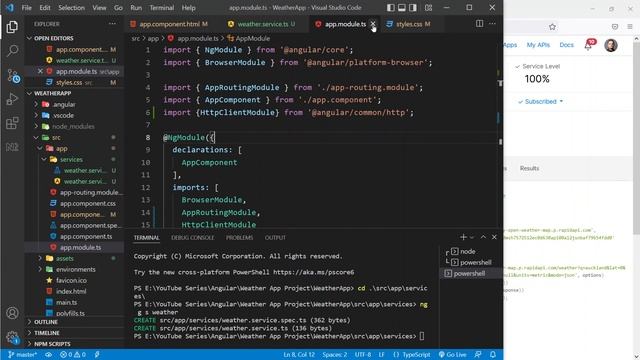Select the active powershell terminal
The image size is (640, 360).
click(x=469, y=273)
